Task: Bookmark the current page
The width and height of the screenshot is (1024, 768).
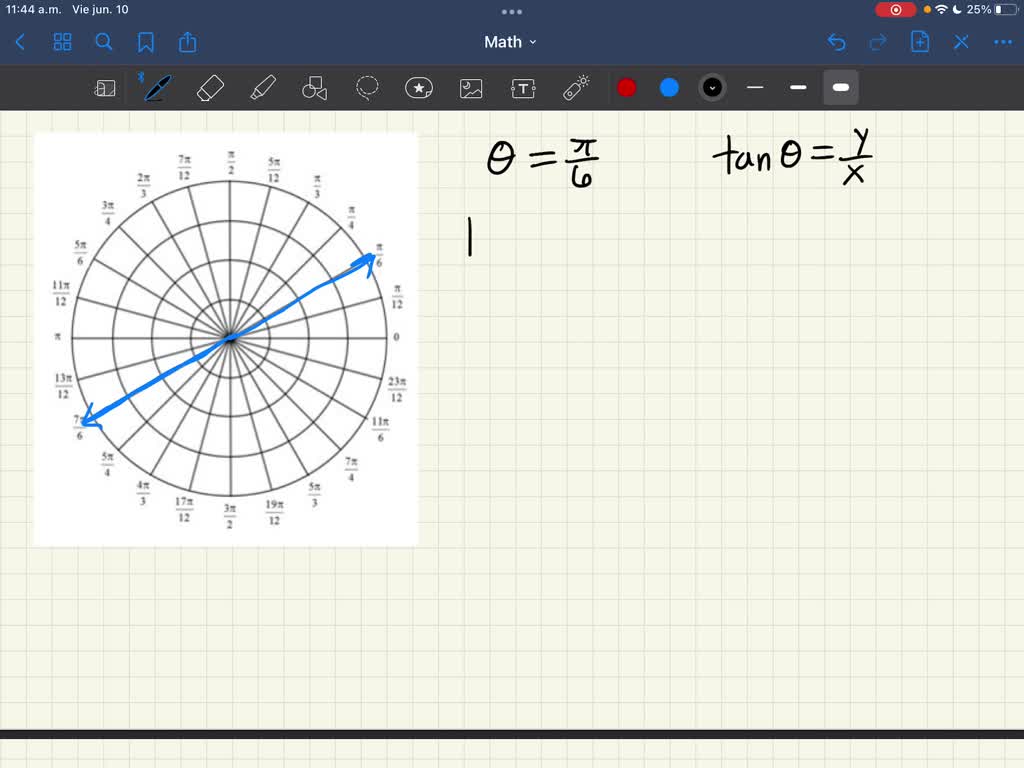Action: [145, 42]
